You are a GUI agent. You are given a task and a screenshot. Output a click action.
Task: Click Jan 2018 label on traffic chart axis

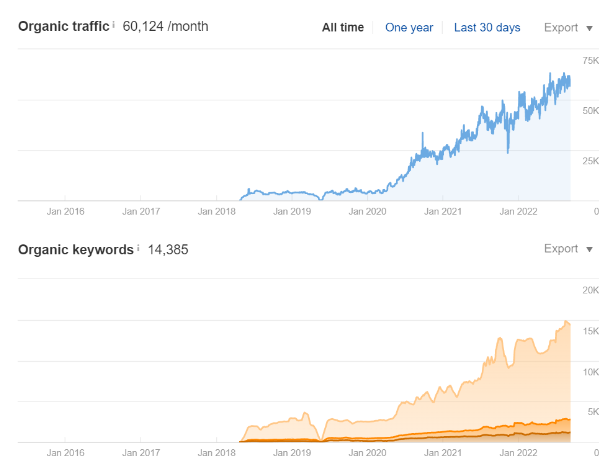coord(216,212)
